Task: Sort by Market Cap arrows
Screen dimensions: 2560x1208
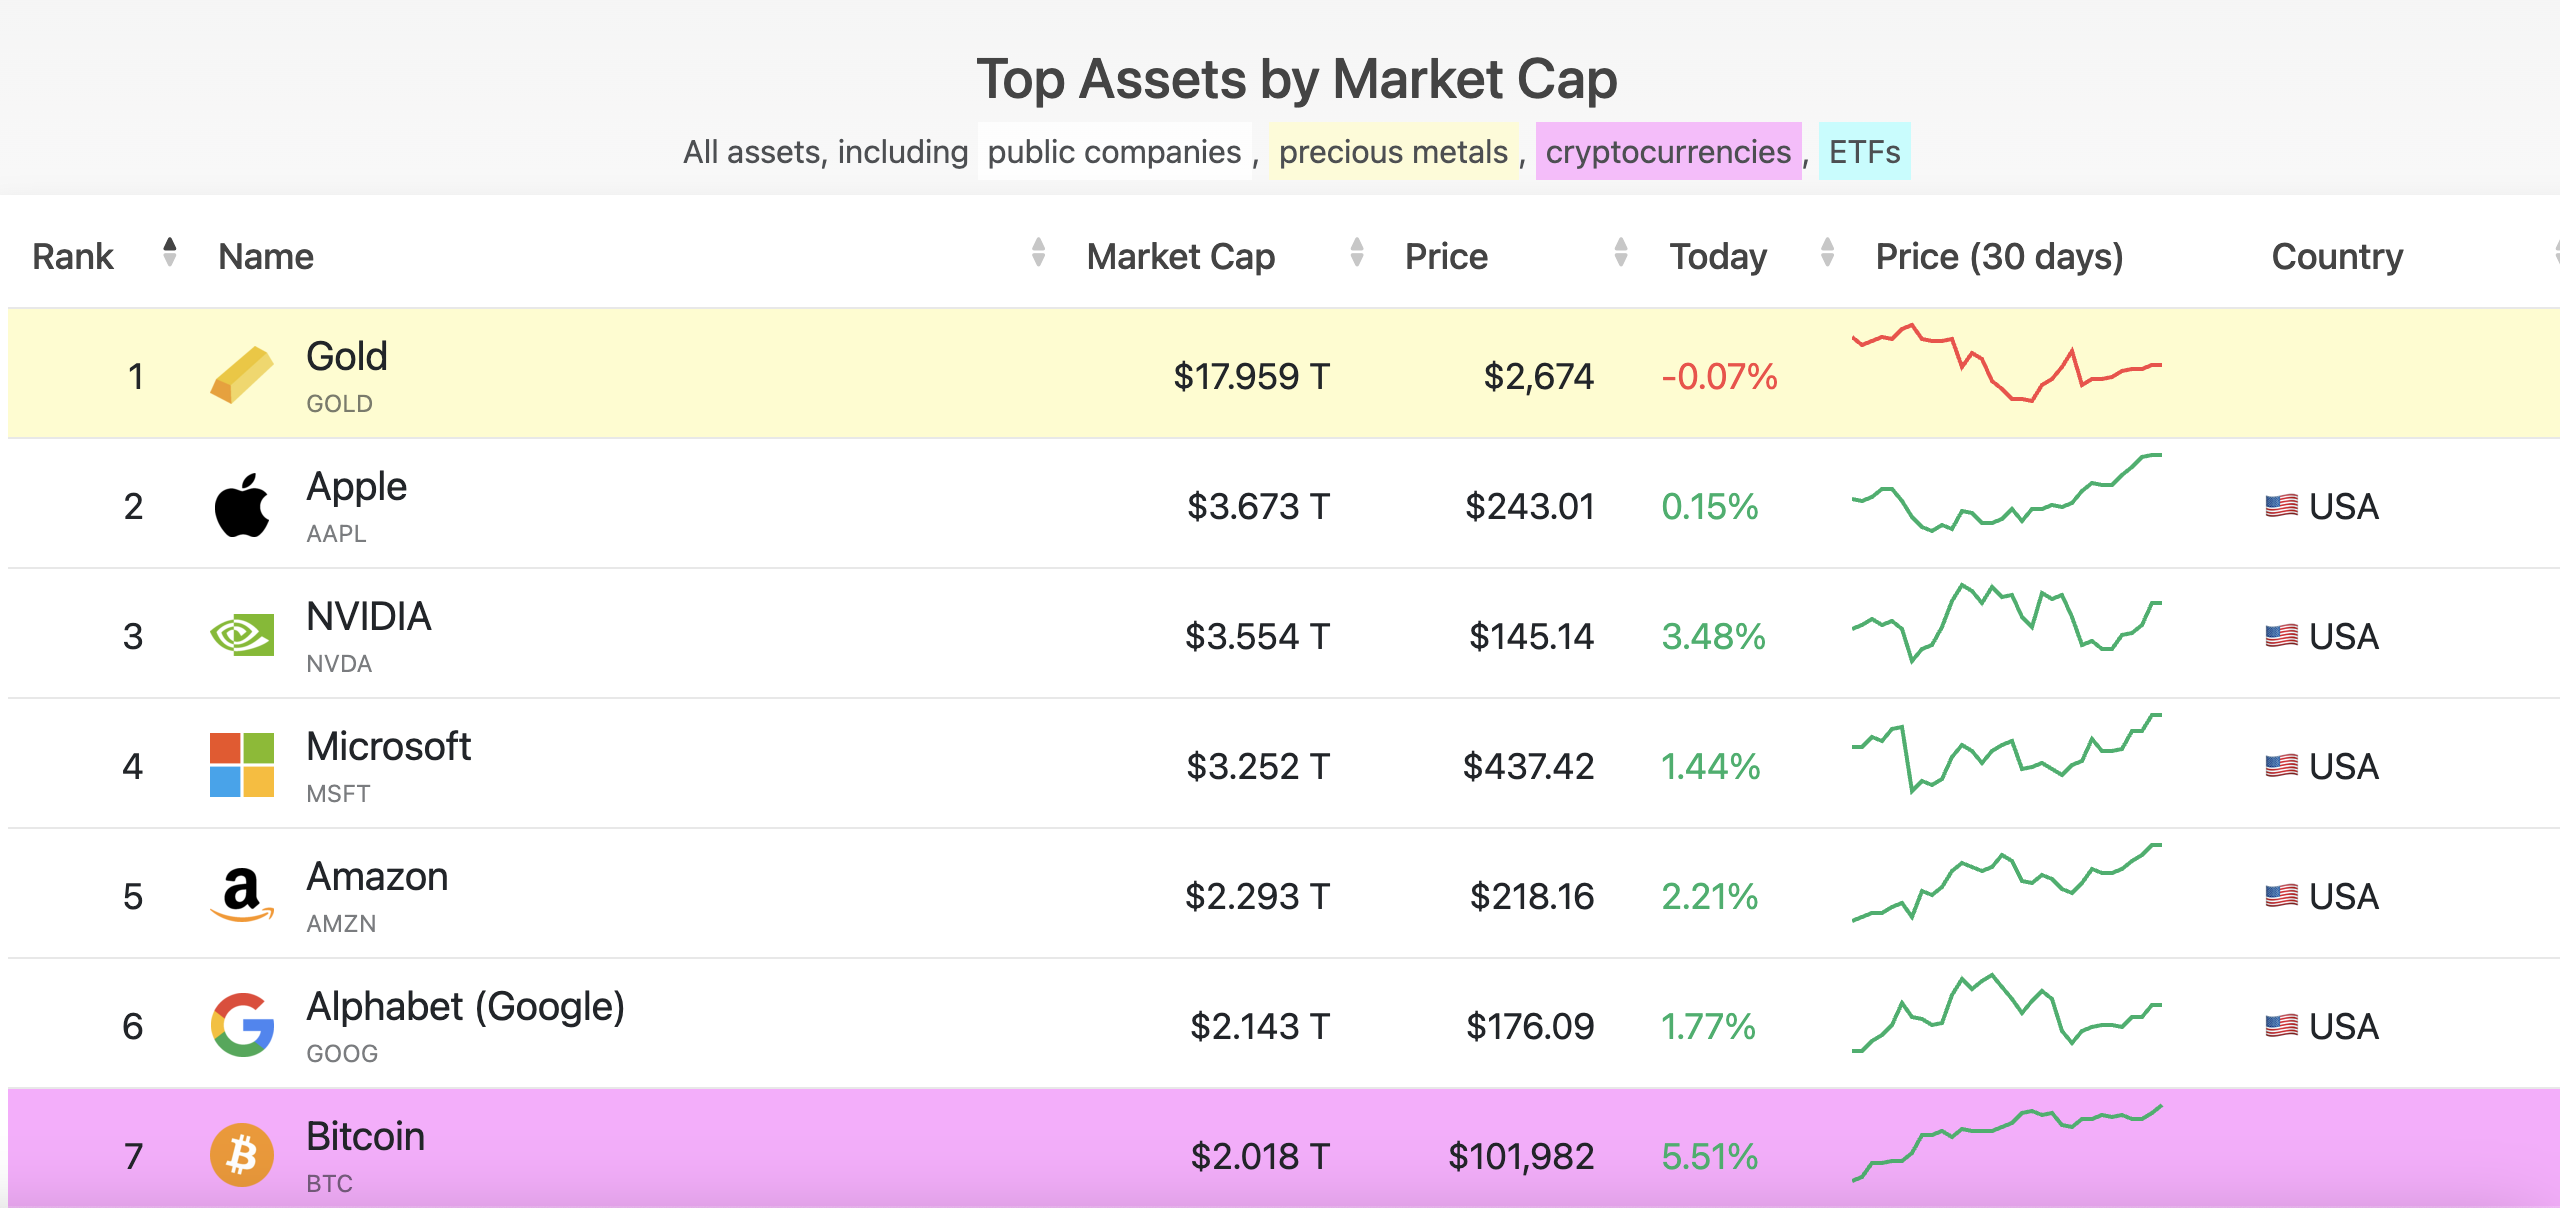Action: tap(1357, 253)
